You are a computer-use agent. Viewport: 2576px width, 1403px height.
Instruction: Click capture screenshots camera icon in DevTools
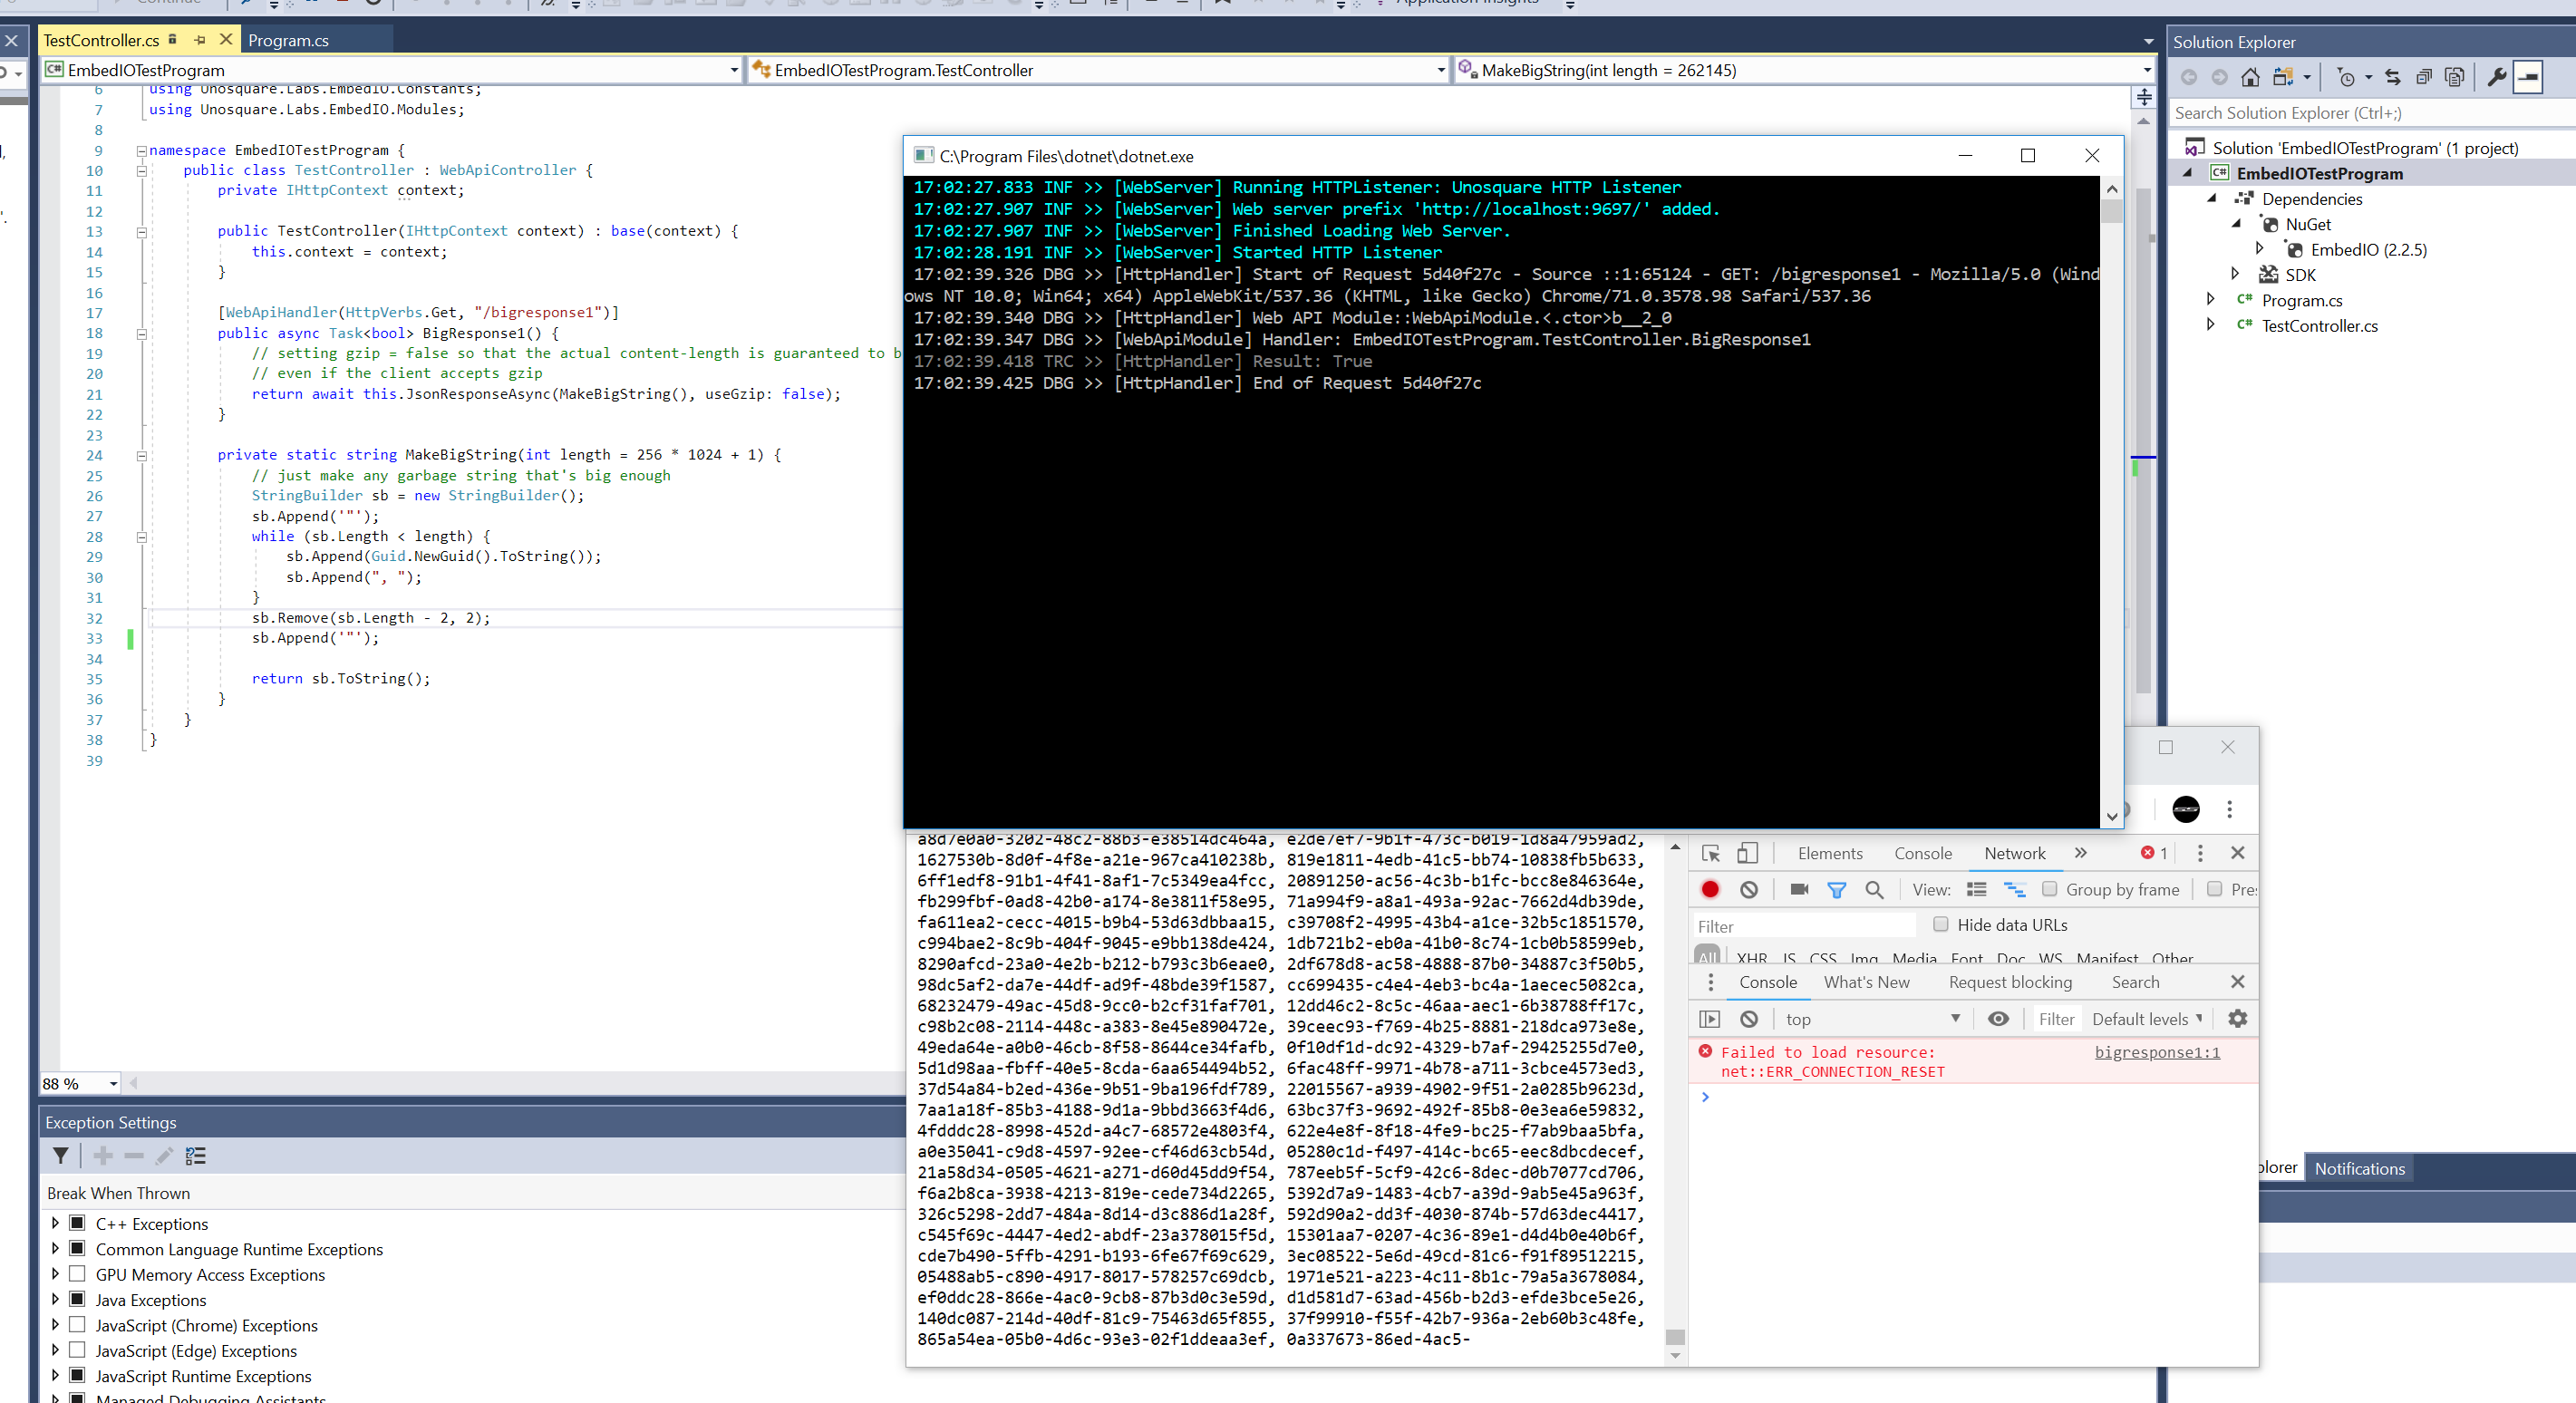tap(1799, 889)
